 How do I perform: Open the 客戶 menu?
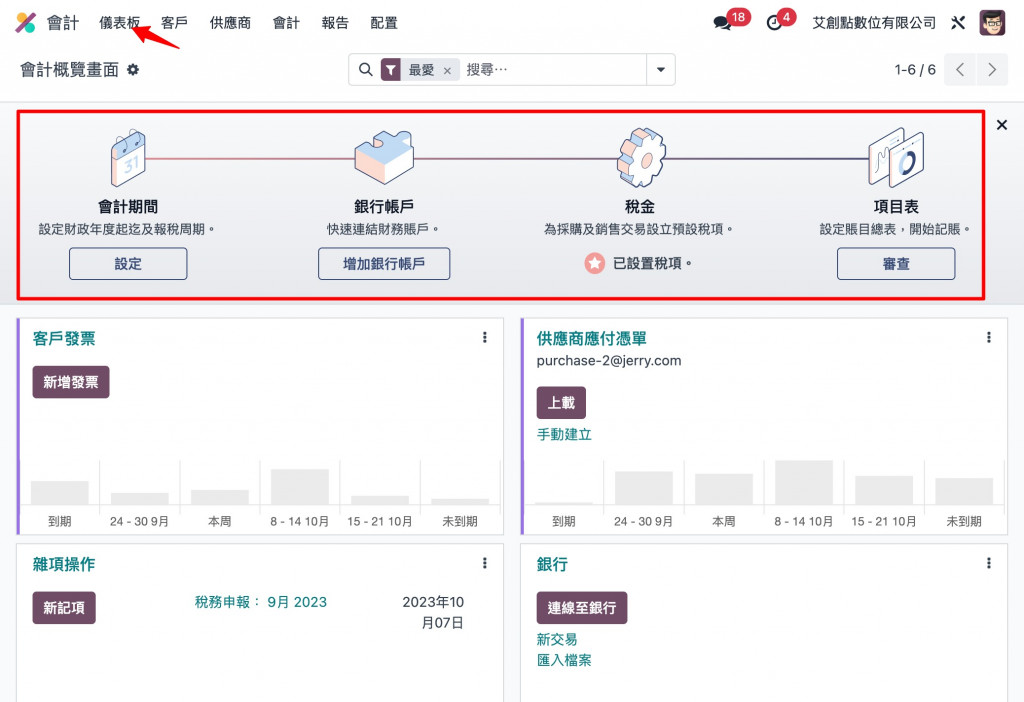pos(174,23)
